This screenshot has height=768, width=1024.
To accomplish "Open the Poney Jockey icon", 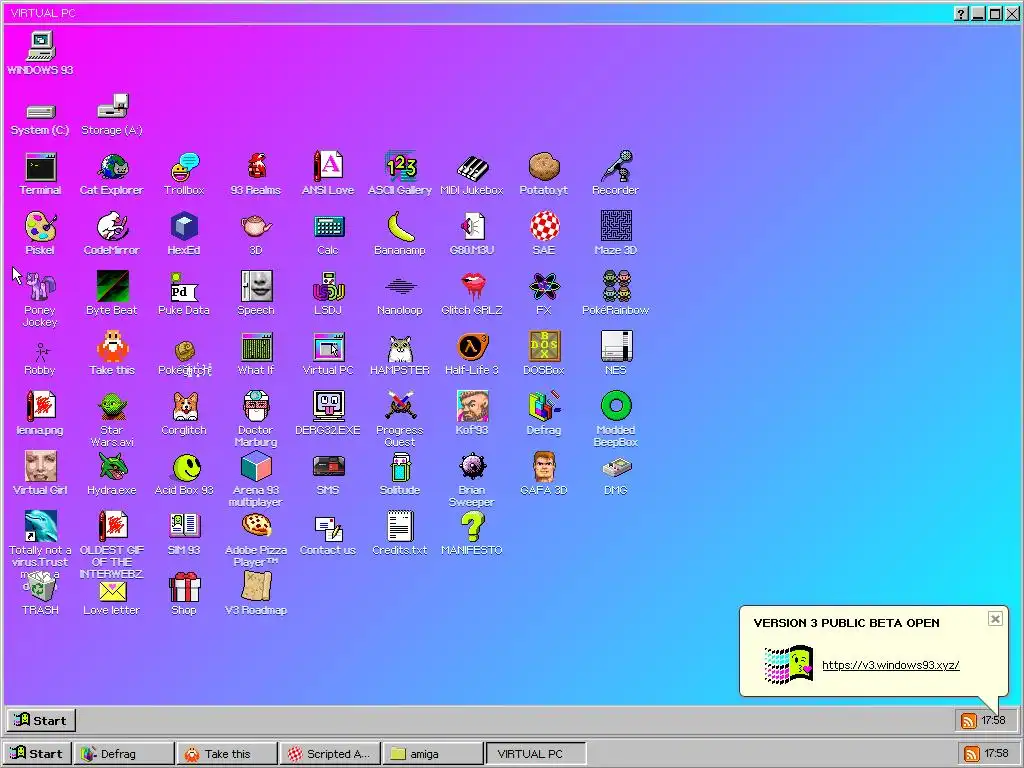I will [40, 299].
